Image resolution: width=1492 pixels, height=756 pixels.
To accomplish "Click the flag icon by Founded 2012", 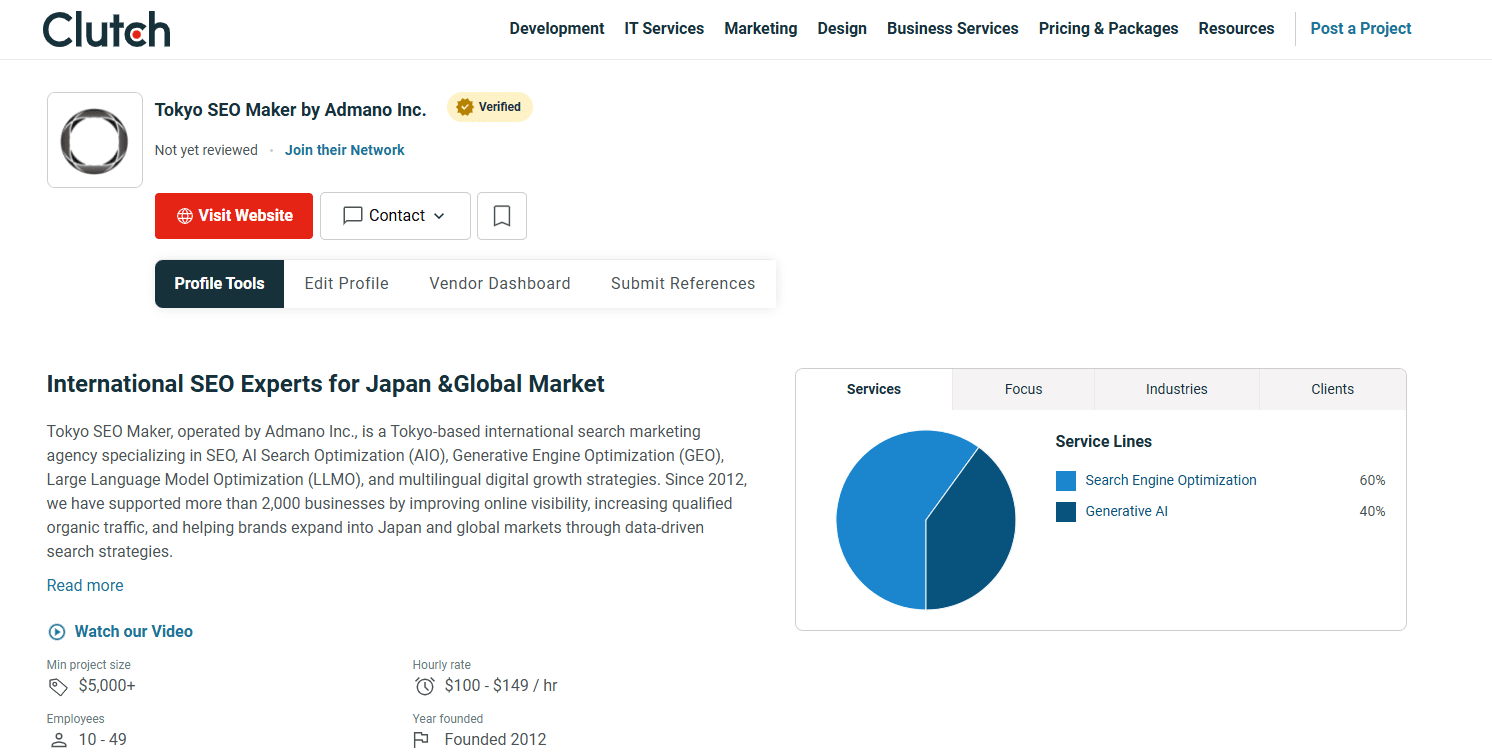I will [421, 740].
